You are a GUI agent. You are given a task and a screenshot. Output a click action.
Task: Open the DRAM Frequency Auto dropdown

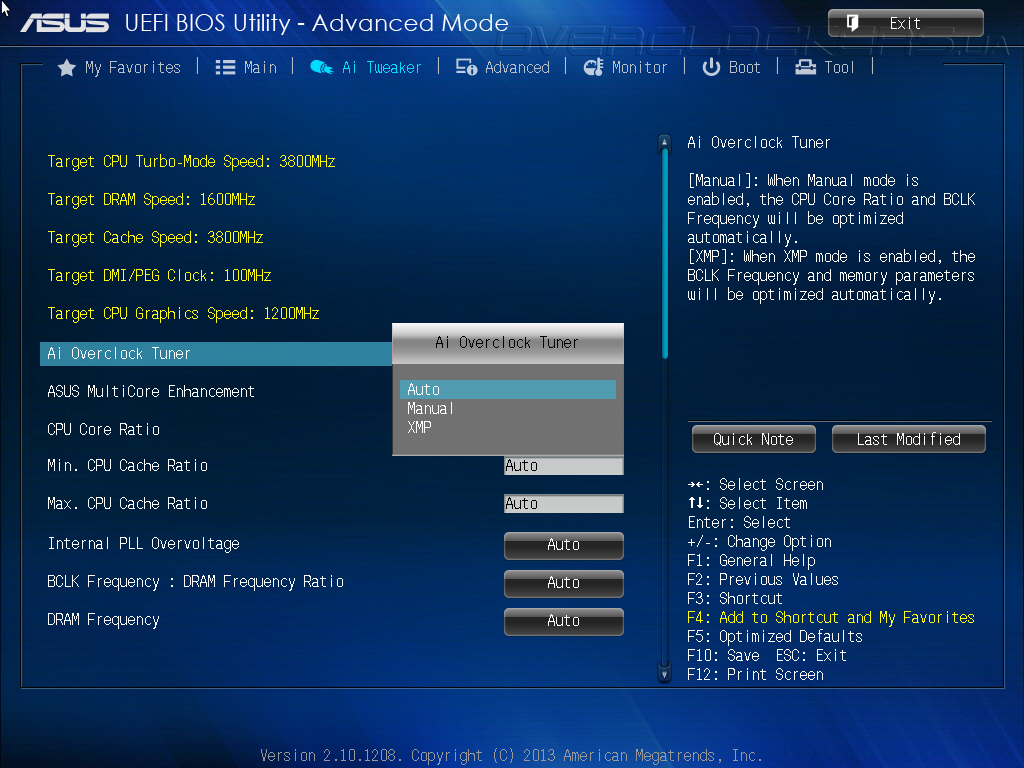(x=564, y=621)
